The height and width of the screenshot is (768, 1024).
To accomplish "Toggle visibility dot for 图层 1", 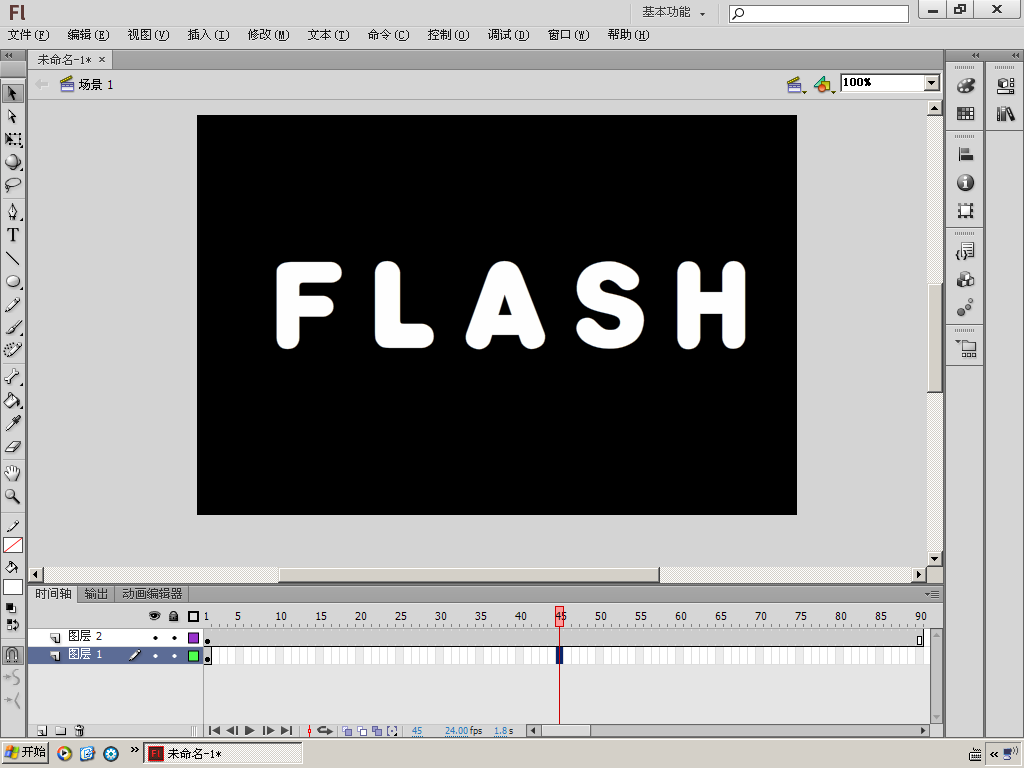I will pyautogui.click(x=155, y=656).
